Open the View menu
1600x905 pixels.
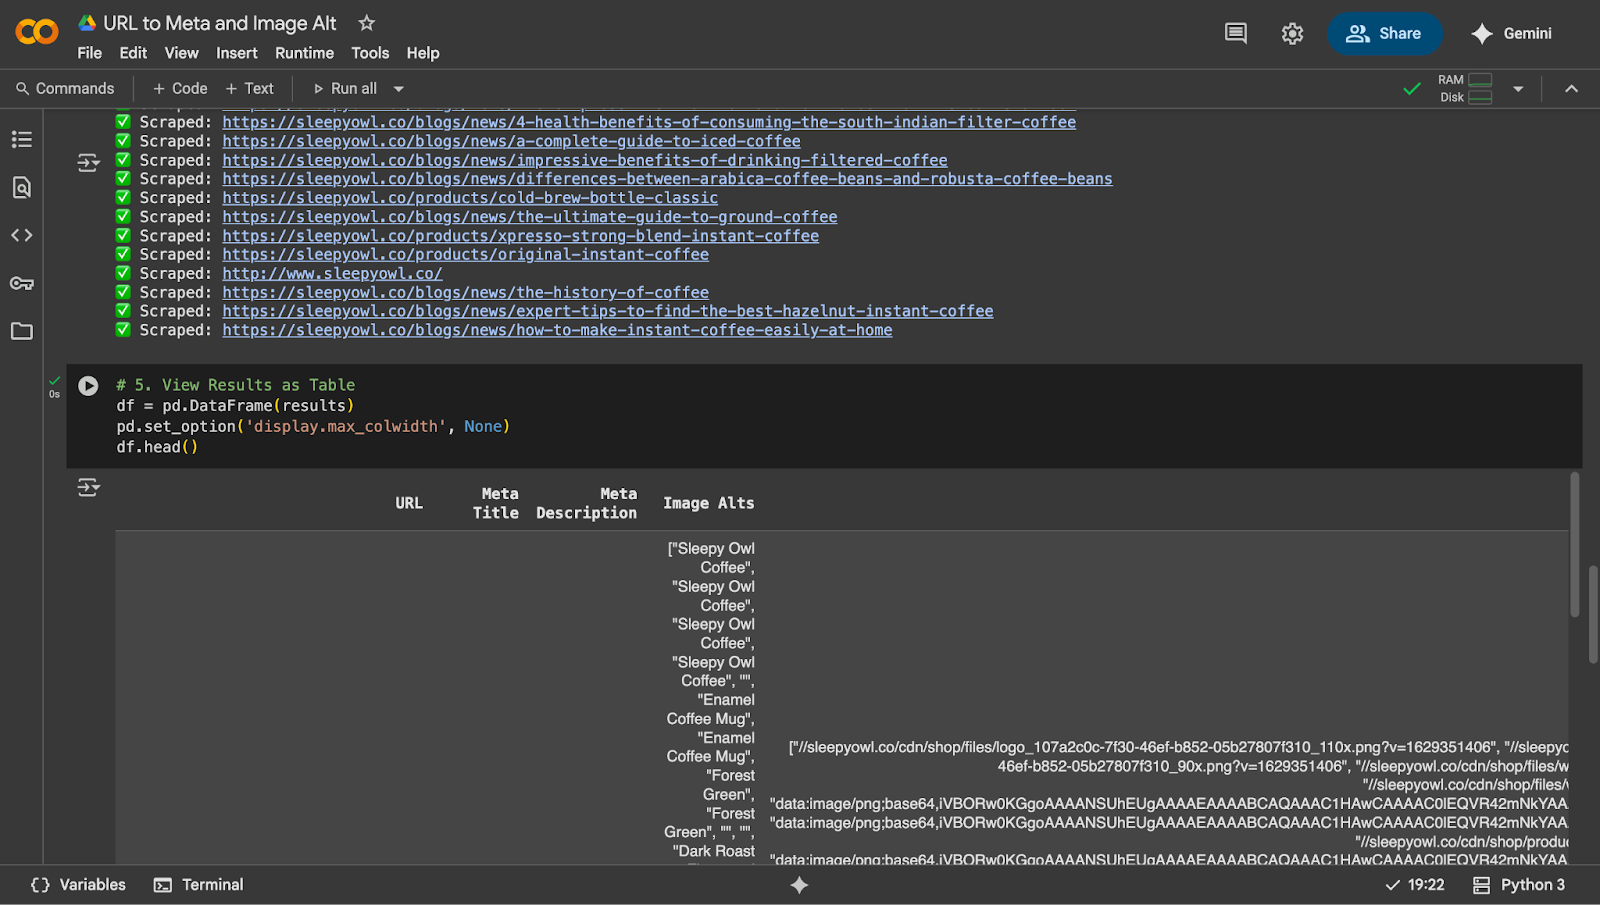pyautogui.click(x=181, y=53)
